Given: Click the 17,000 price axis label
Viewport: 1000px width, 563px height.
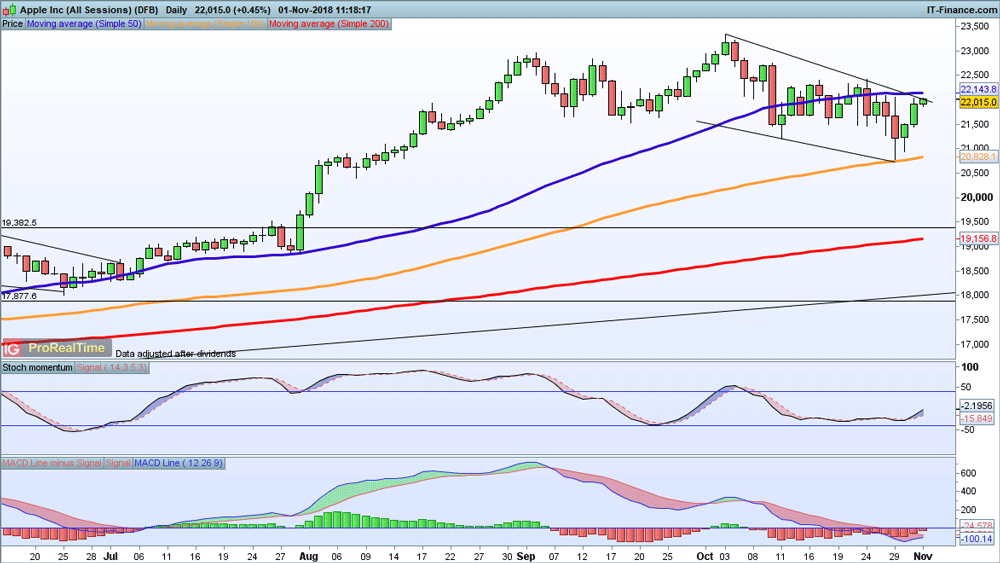Looking at the screenshot, I should click(977, 344).
